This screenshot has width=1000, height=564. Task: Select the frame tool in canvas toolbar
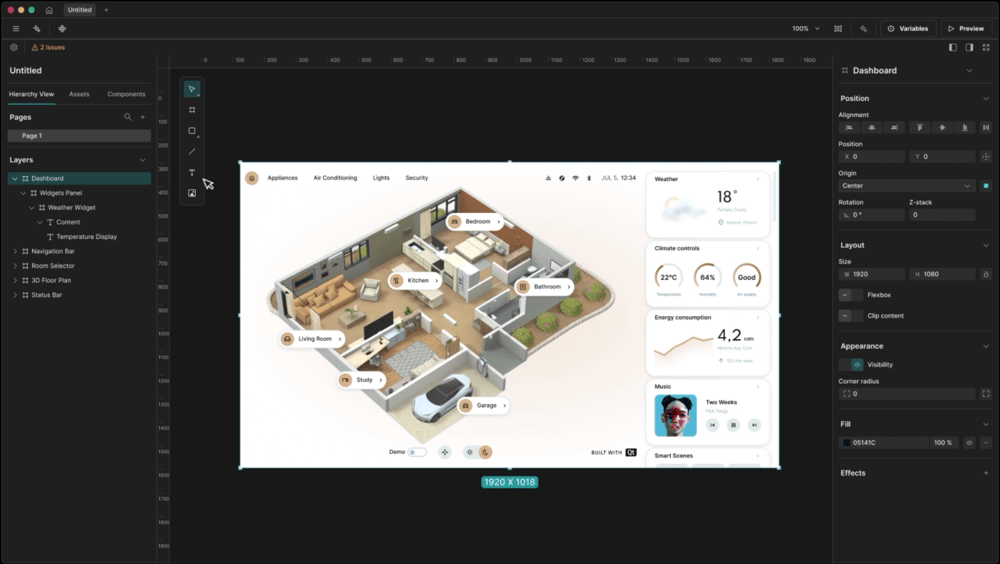point(192,110)
